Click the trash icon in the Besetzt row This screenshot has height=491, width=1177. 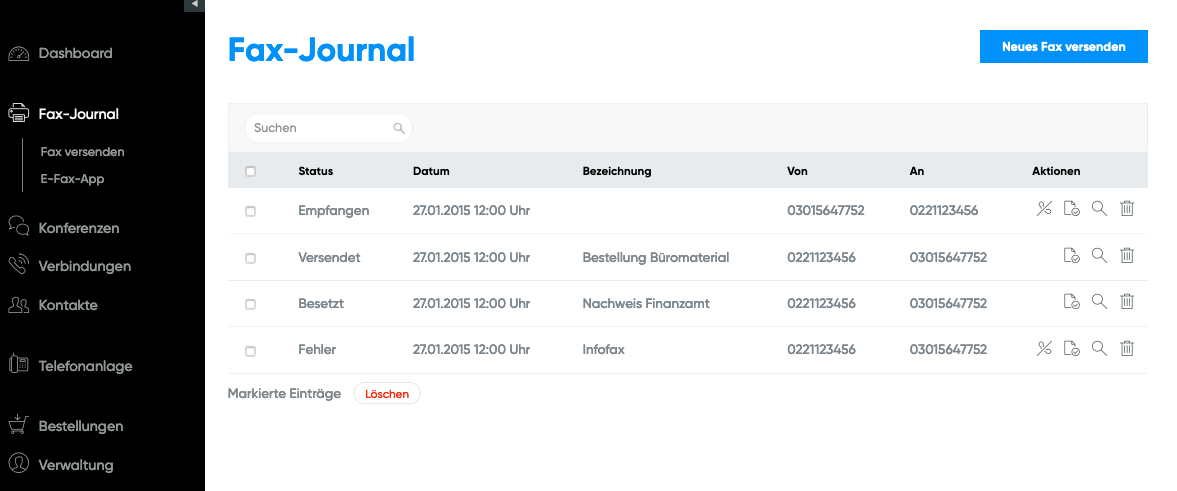(1127, 302)
